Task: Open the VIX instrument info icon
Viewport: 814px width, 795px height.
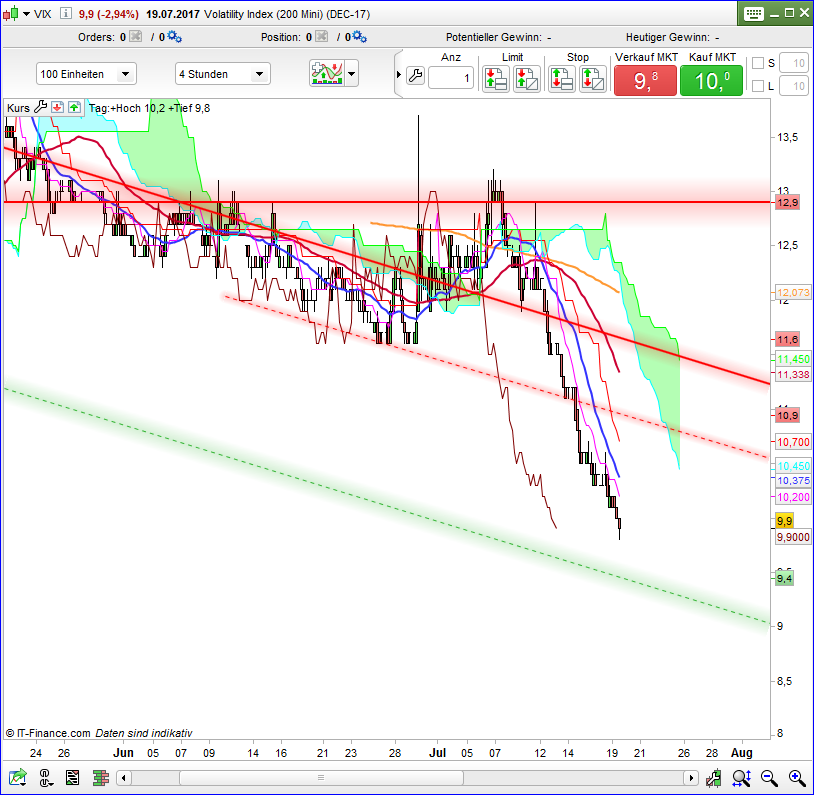Action: click(65, 14)
